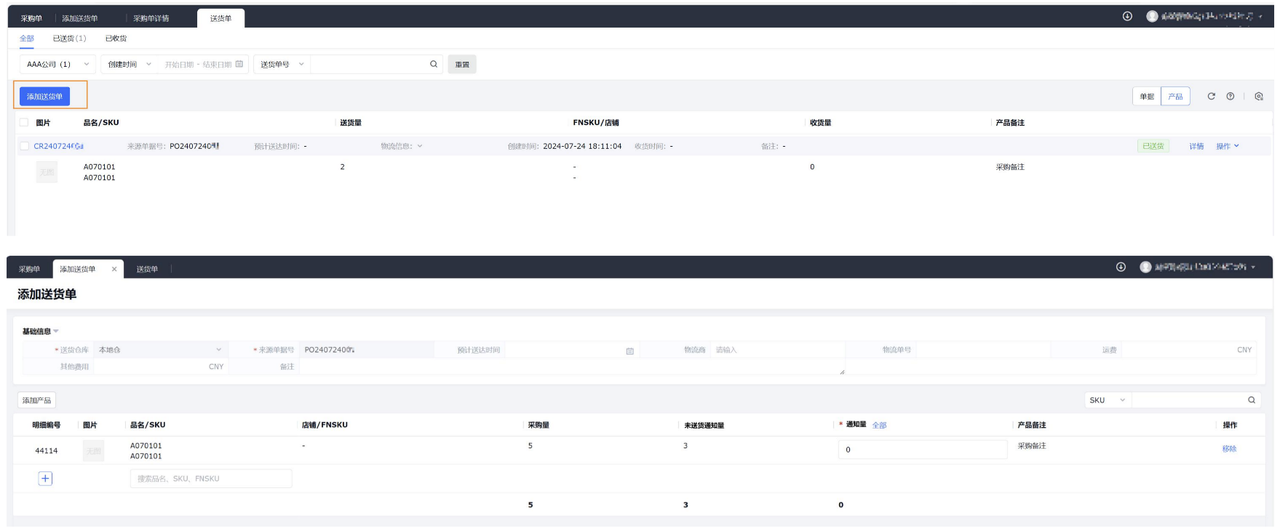Close the 添加送货单 tab with its X
The height and width of the screenshot is (531, 1280).
(x=114, y=269)
